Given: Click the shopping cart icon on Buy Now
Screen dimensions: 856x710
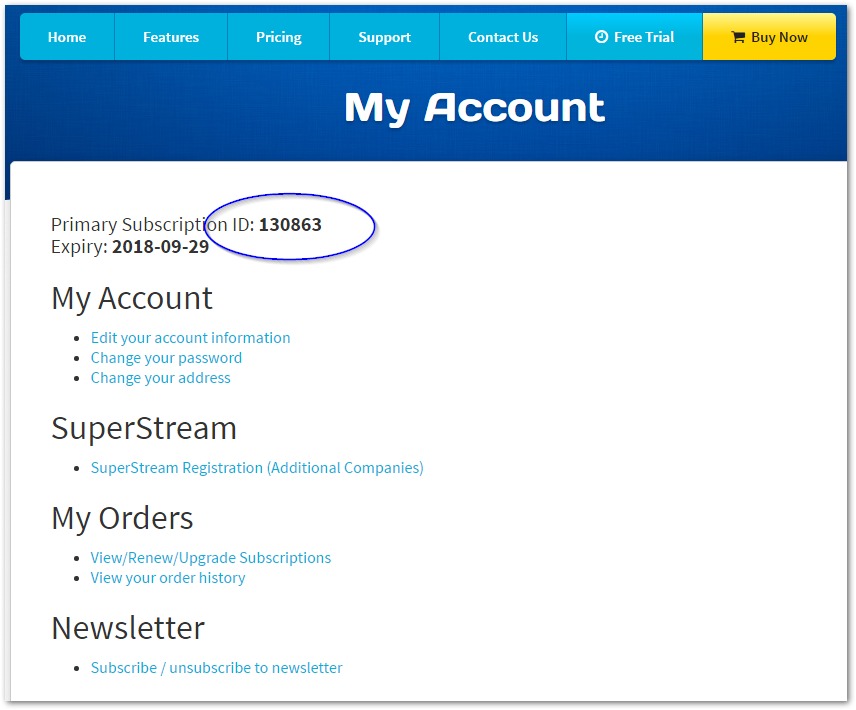Looking at the screenshot, I should tap(738, 37).
